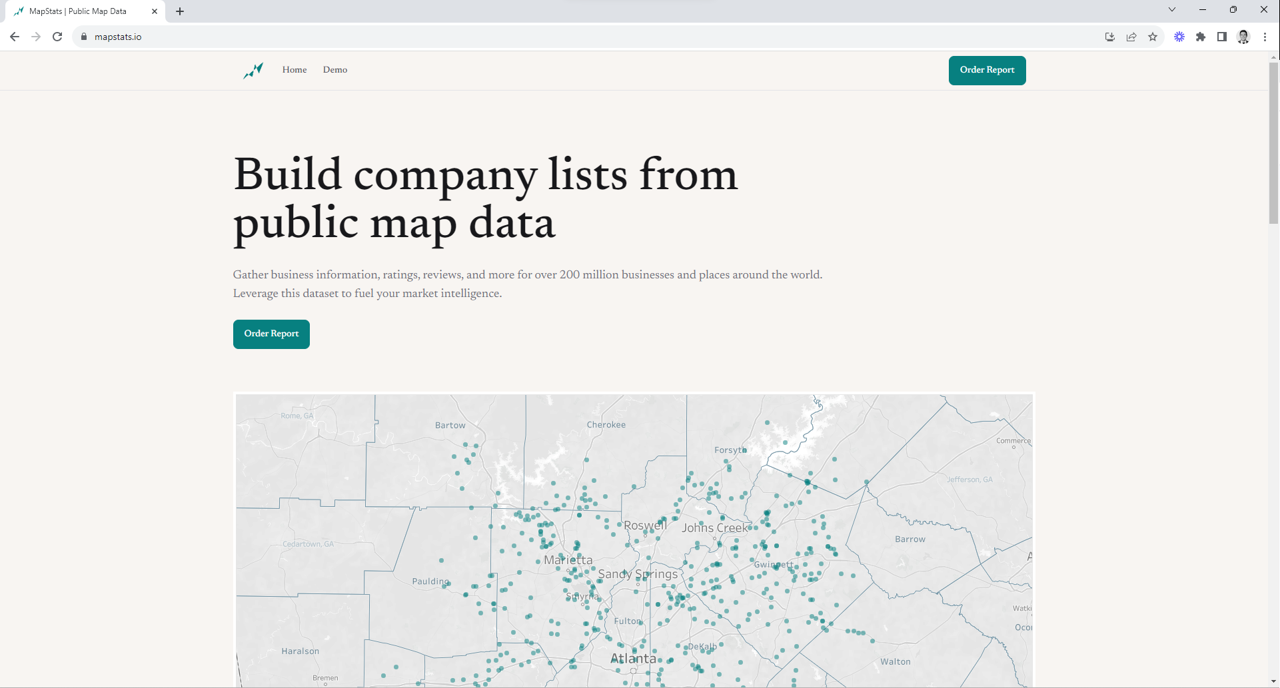Click the Haralson county label
This screenshot has height=688, width=1280.
pos(300,651)
